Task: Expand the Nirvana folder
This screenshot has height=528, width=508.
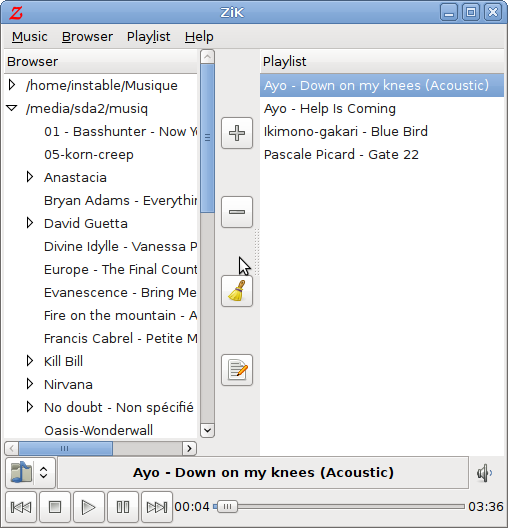Action: tap(30, 384)
